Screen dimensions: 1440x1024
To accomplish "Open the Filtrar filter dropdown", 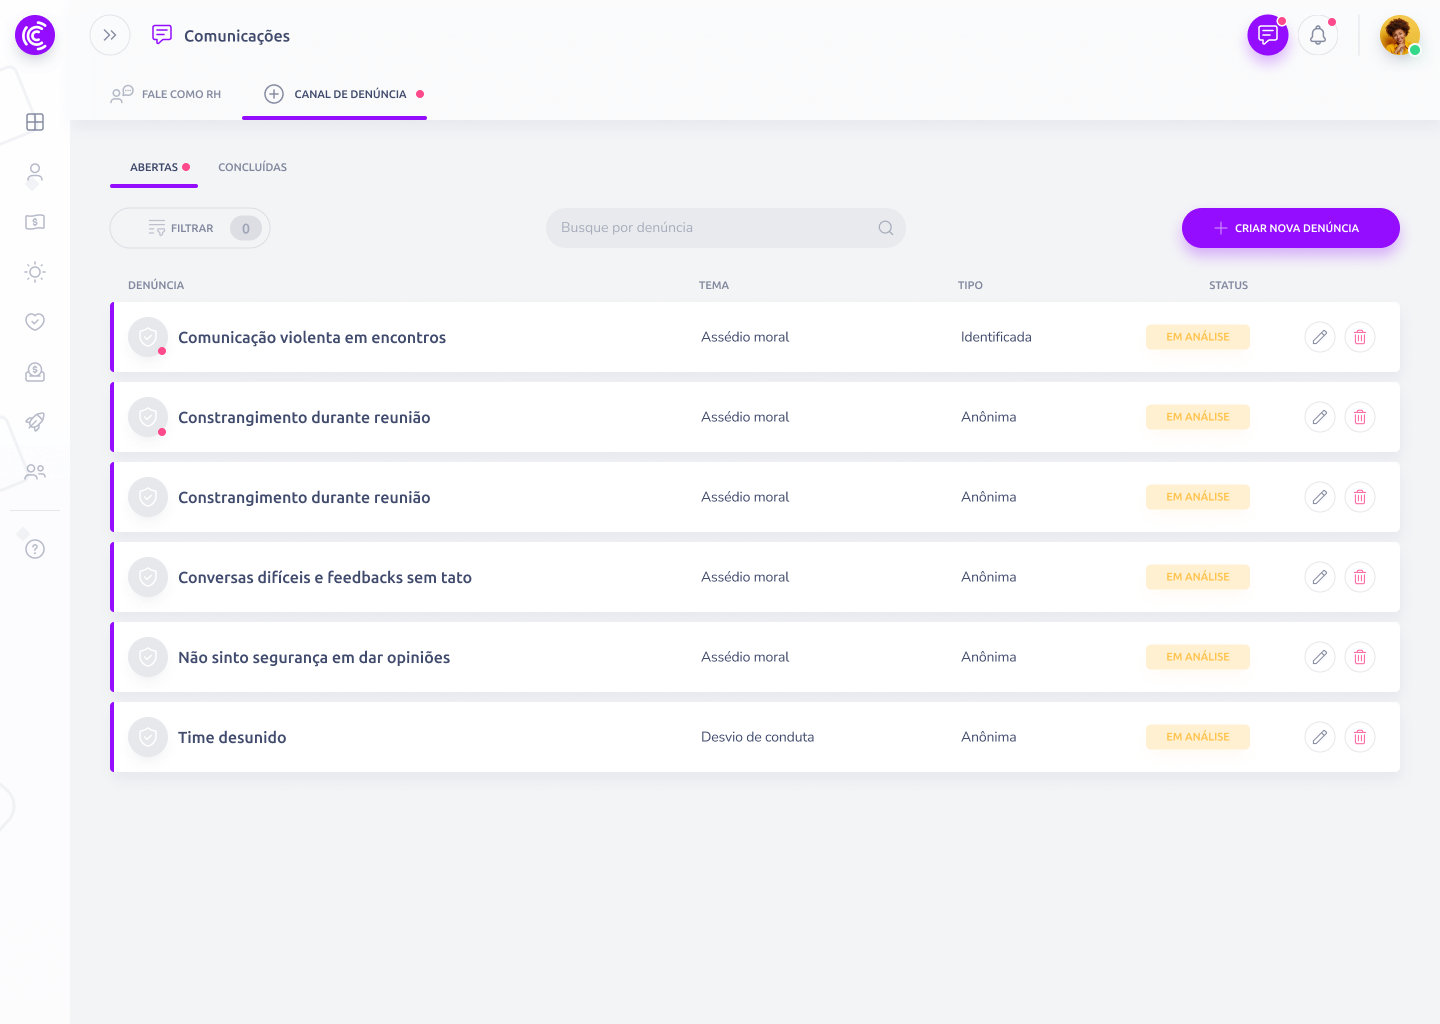I will click(190, 228).
